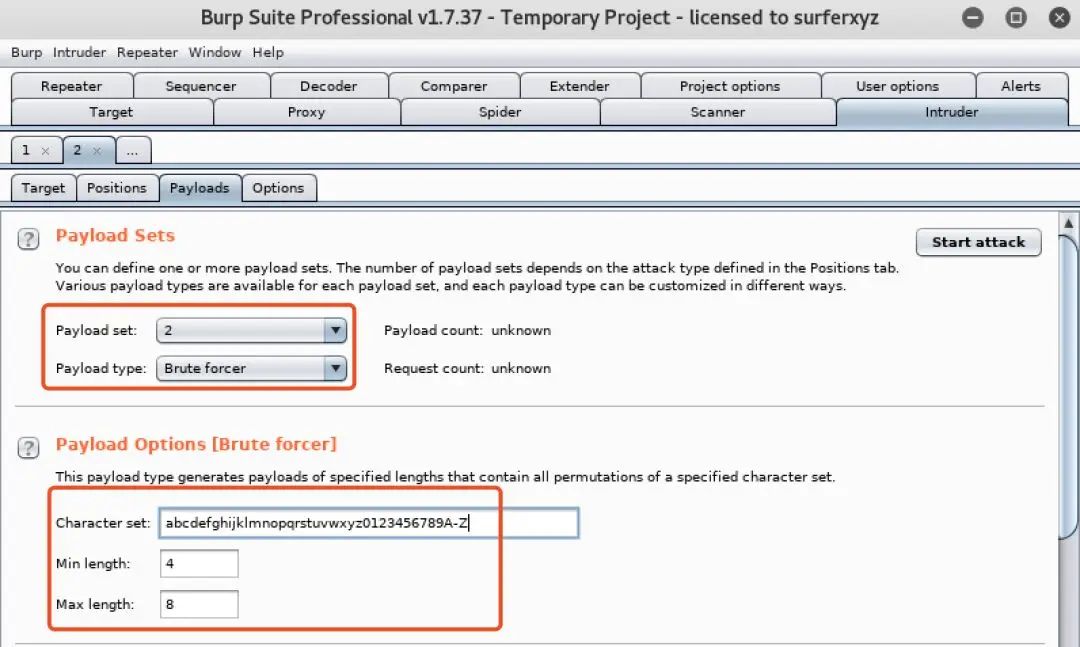Close the Burp Suite window
This screenshot has width=1080, height=647.
pyautogui.click(x=1059, y=17)
